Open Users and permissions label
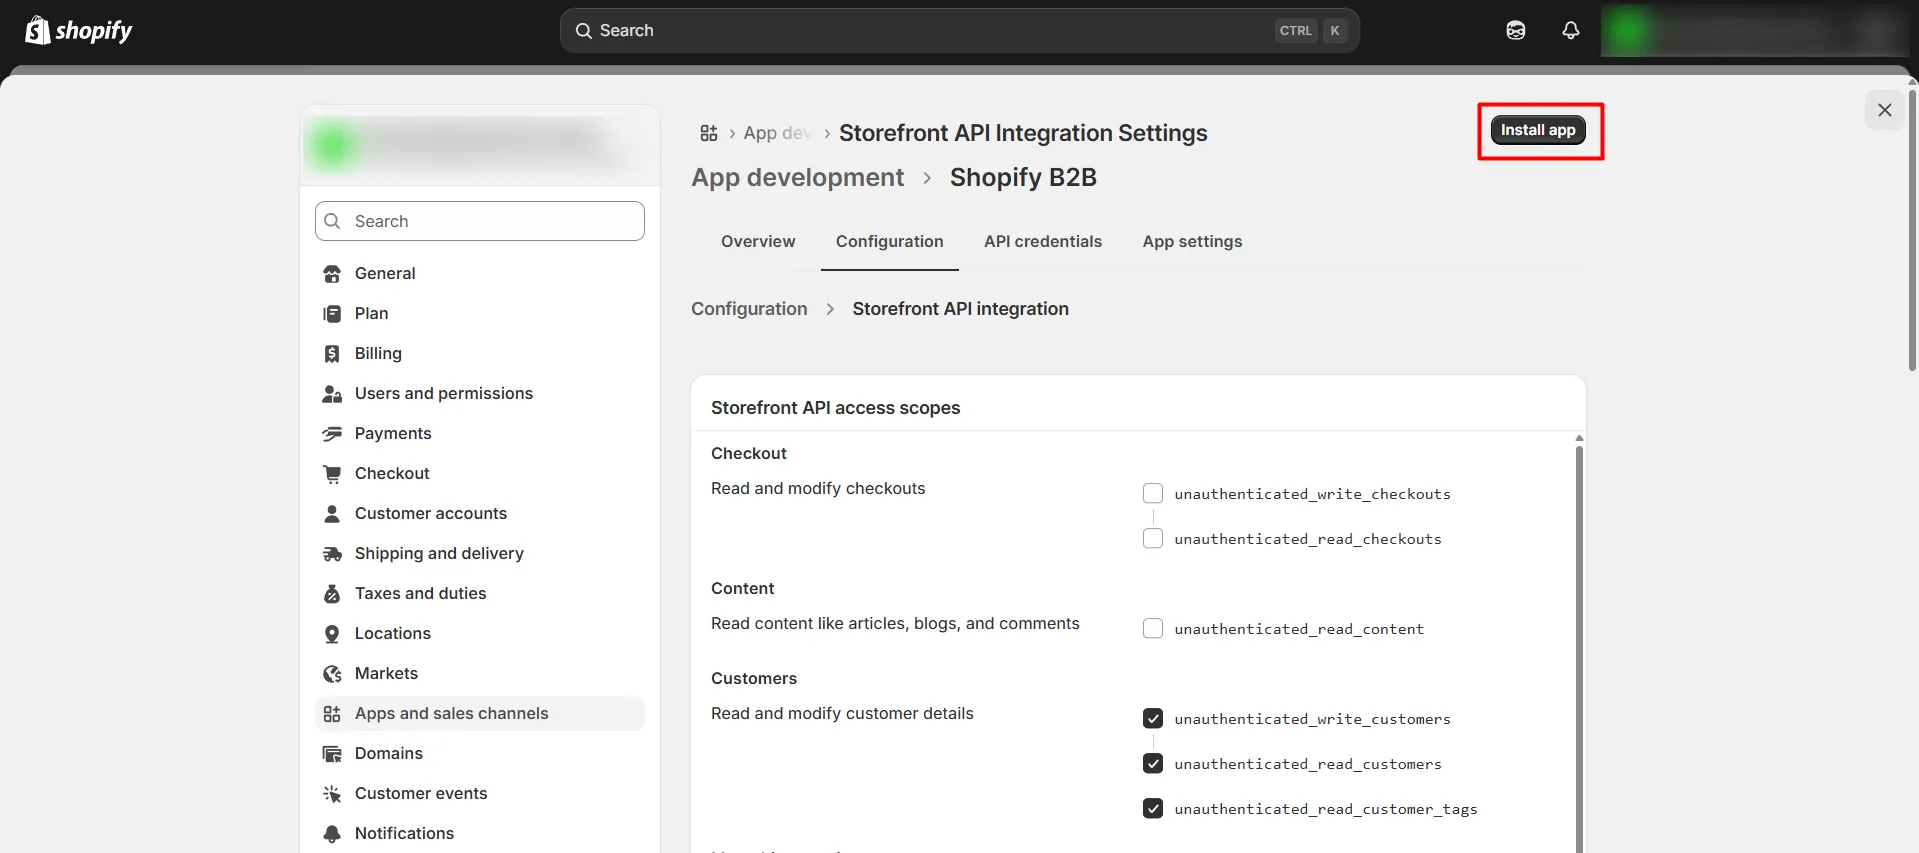 click(444, 394)
